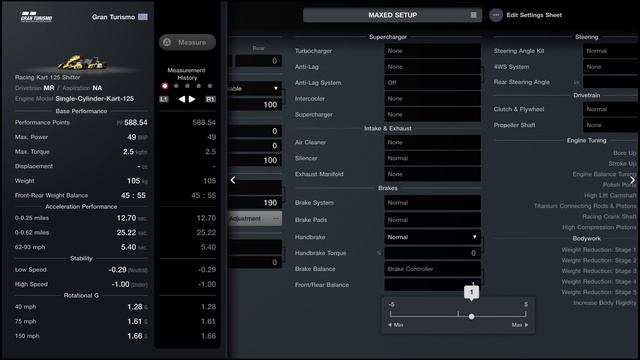The width and height of the screenshot is (640, 360).
Task: Click the Handbrake Torque value field
Action: click(432, 253)
